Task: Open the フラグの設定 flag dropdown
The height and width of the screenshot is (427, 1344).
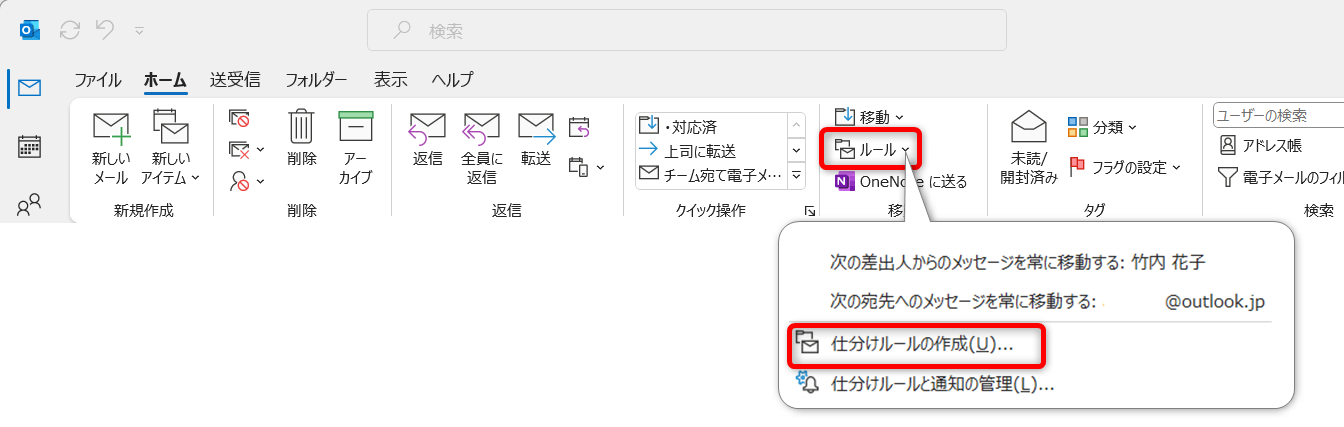Action: click(1125, 166)
